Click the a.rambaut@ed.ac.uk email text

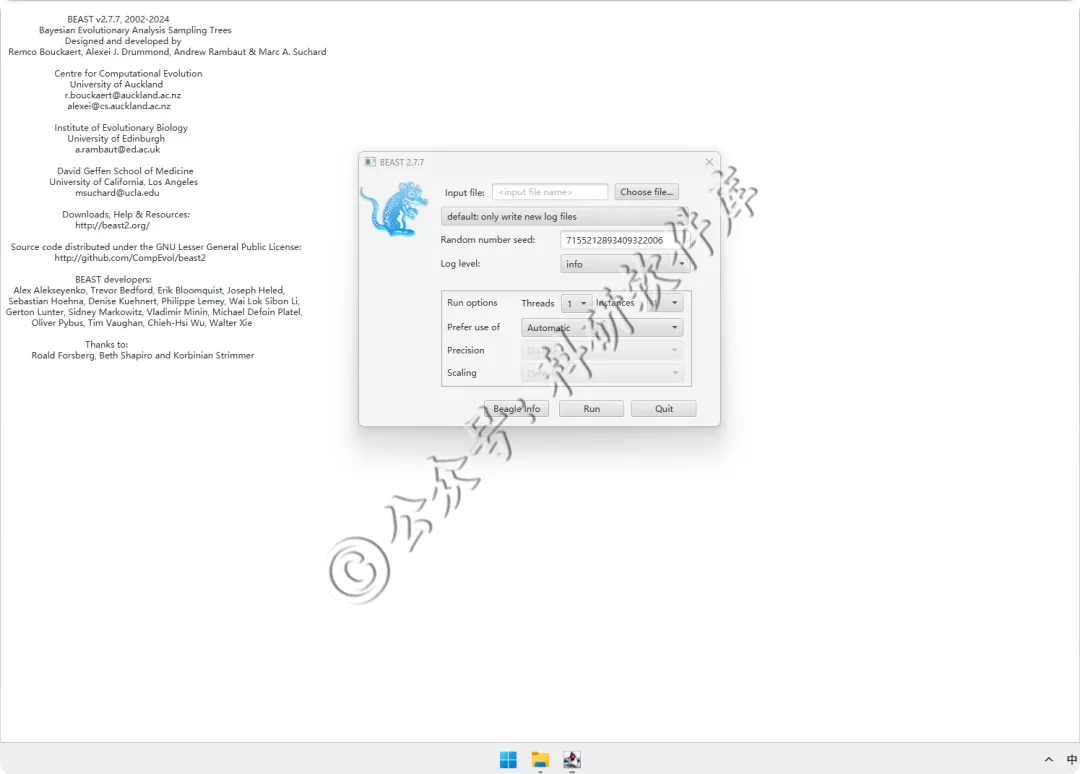(x=117, y=149)
